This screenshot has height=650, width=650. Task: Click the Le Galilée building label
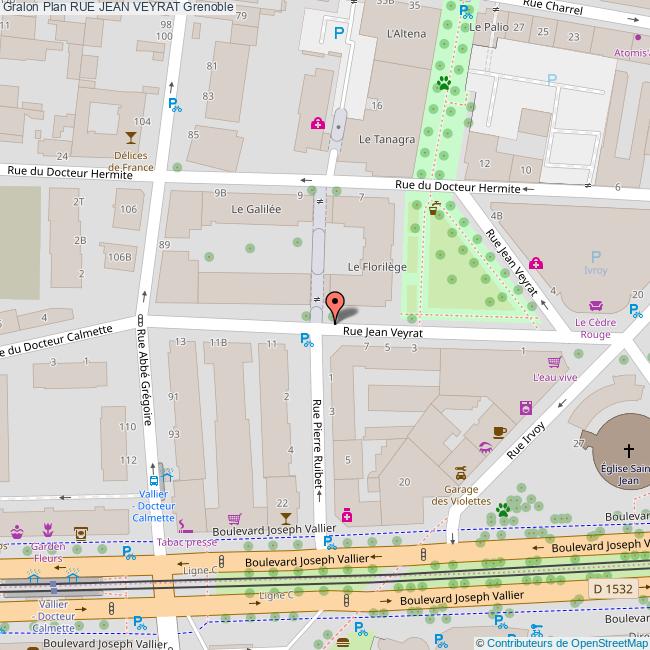click(x=256, y=209)
